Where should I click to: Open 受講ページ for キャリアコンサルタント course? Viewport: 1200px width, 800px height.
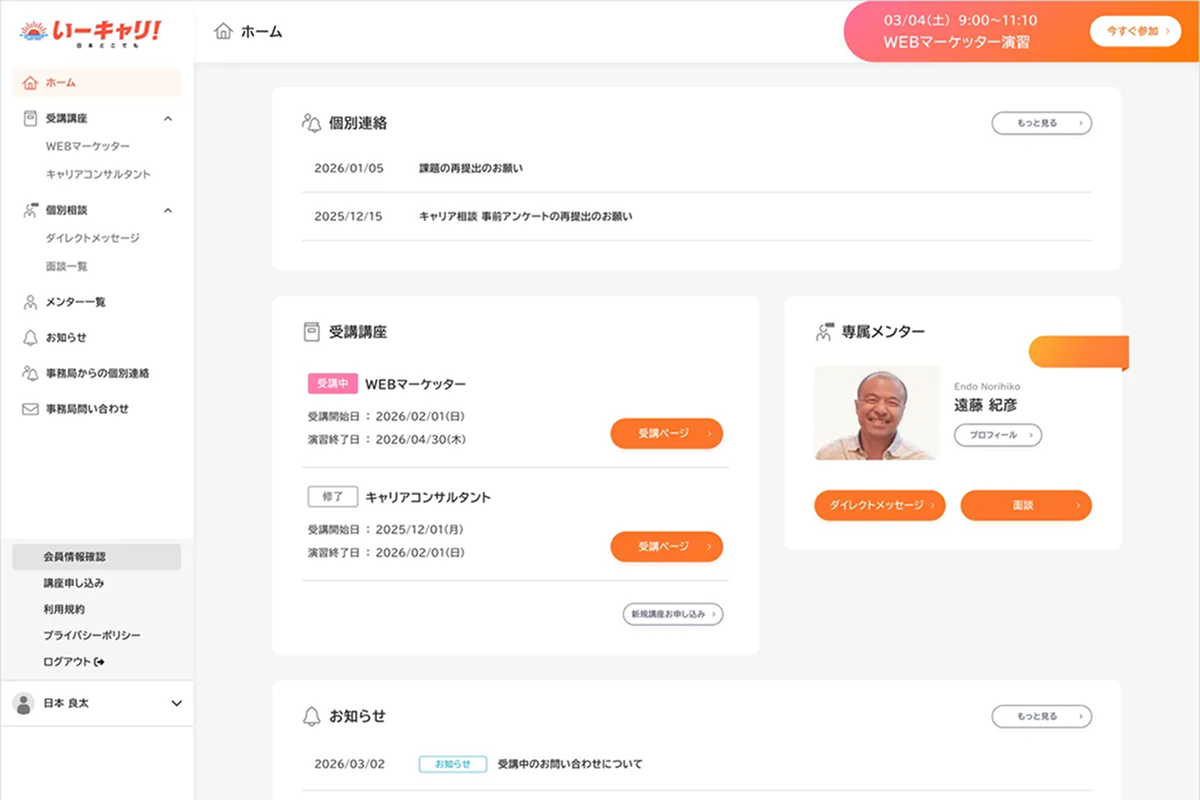(x=666, y=546)
